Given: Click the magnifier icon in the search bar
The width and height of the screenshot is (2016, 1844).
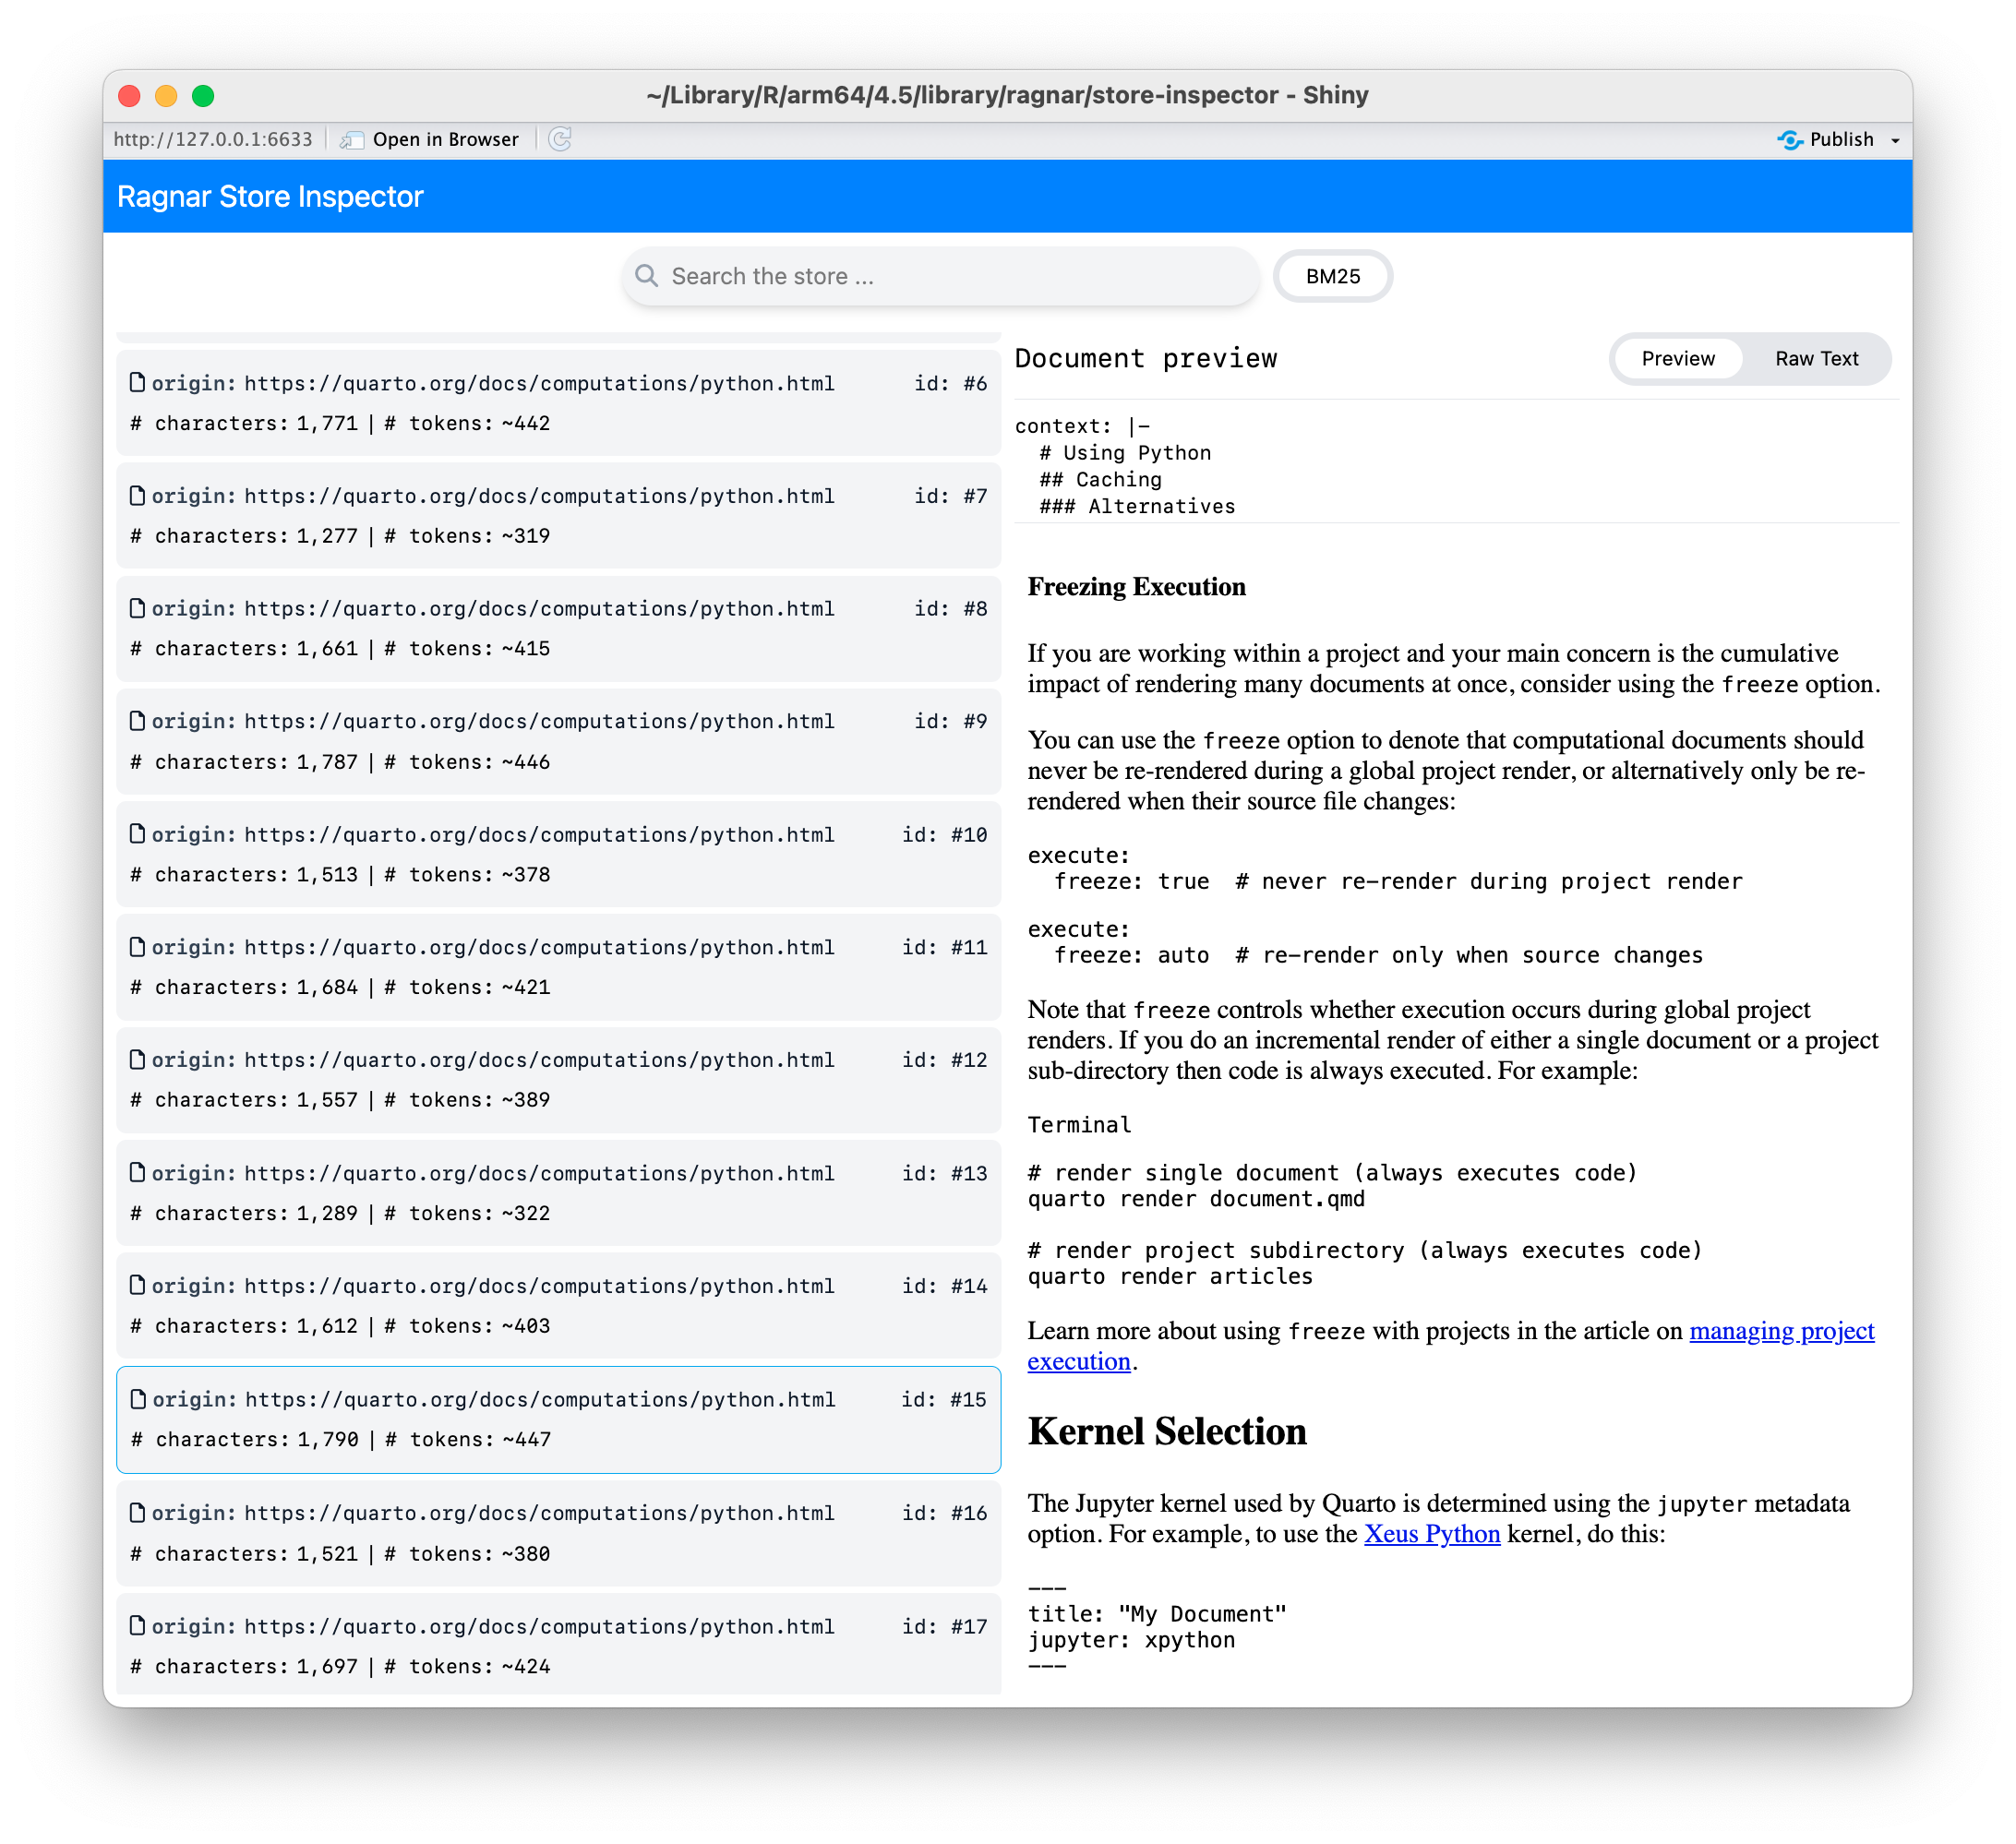Looking at the screenshot, I should tap(649, 276).
